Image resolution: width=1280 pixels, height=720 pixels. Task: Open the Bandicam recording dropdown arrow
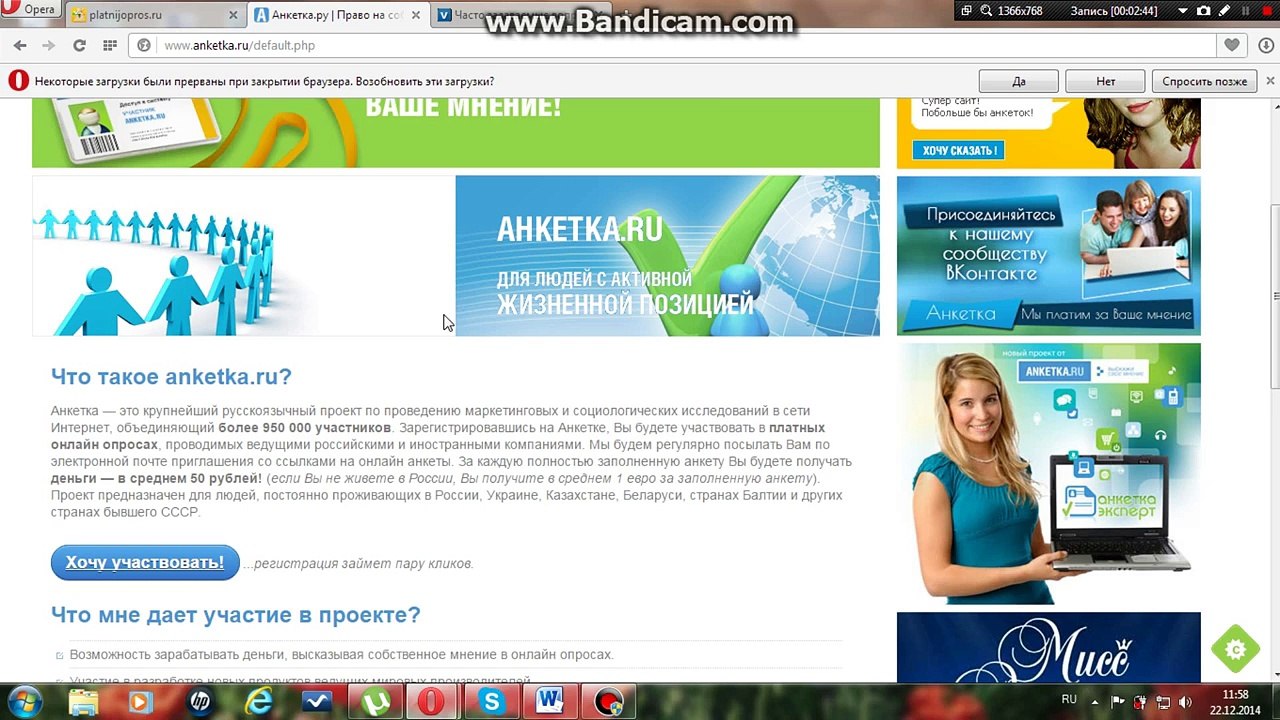pos(1182,11)
